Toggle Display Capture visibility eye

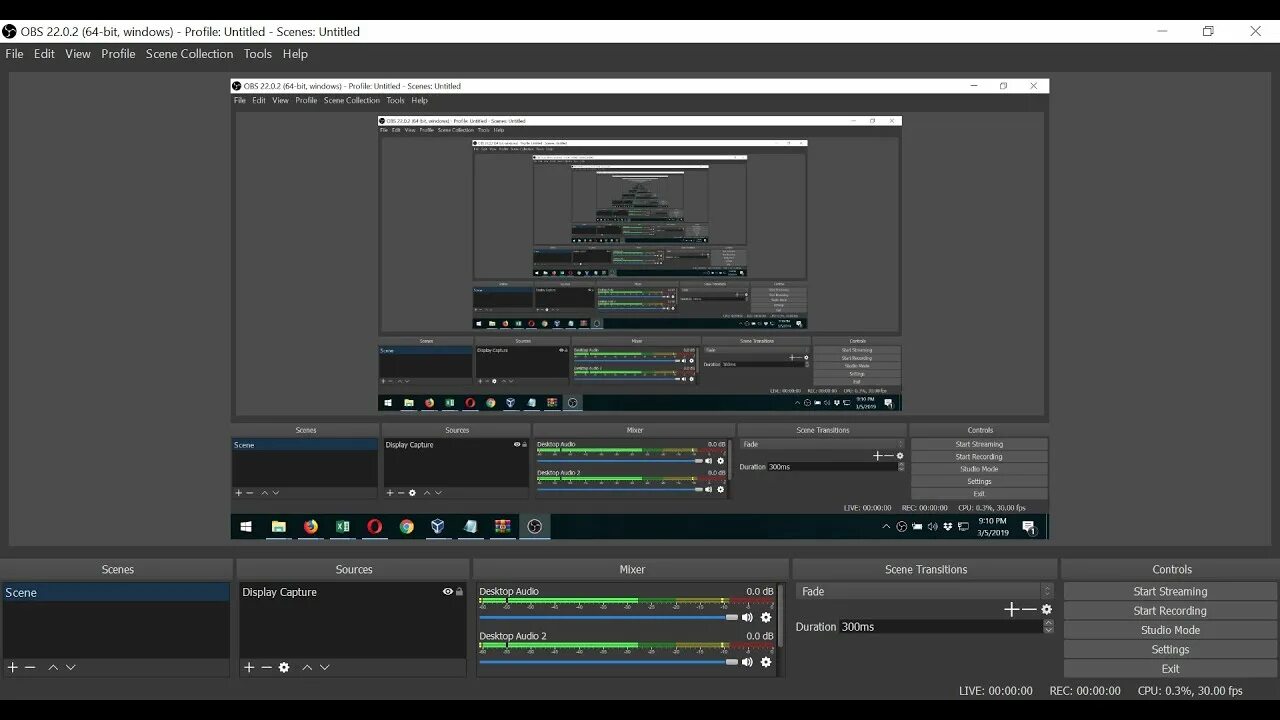click(448, 592)
